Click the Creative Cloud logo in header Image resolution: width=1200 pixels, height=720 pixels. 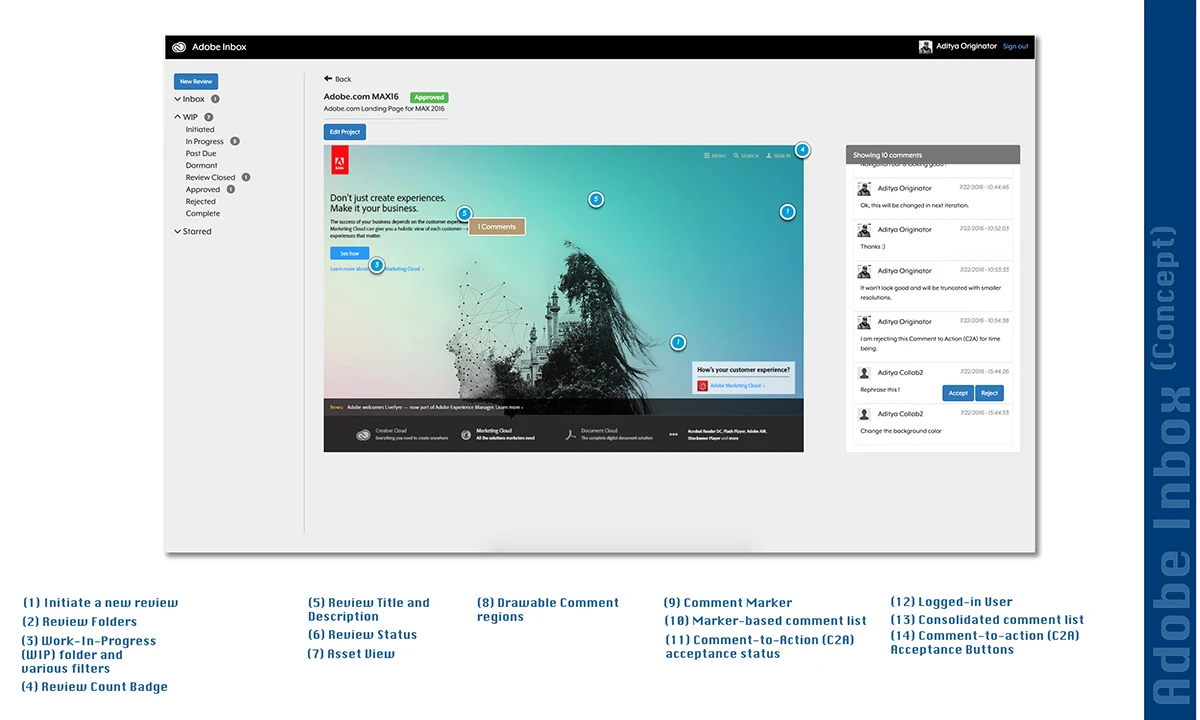pos(179,47)
